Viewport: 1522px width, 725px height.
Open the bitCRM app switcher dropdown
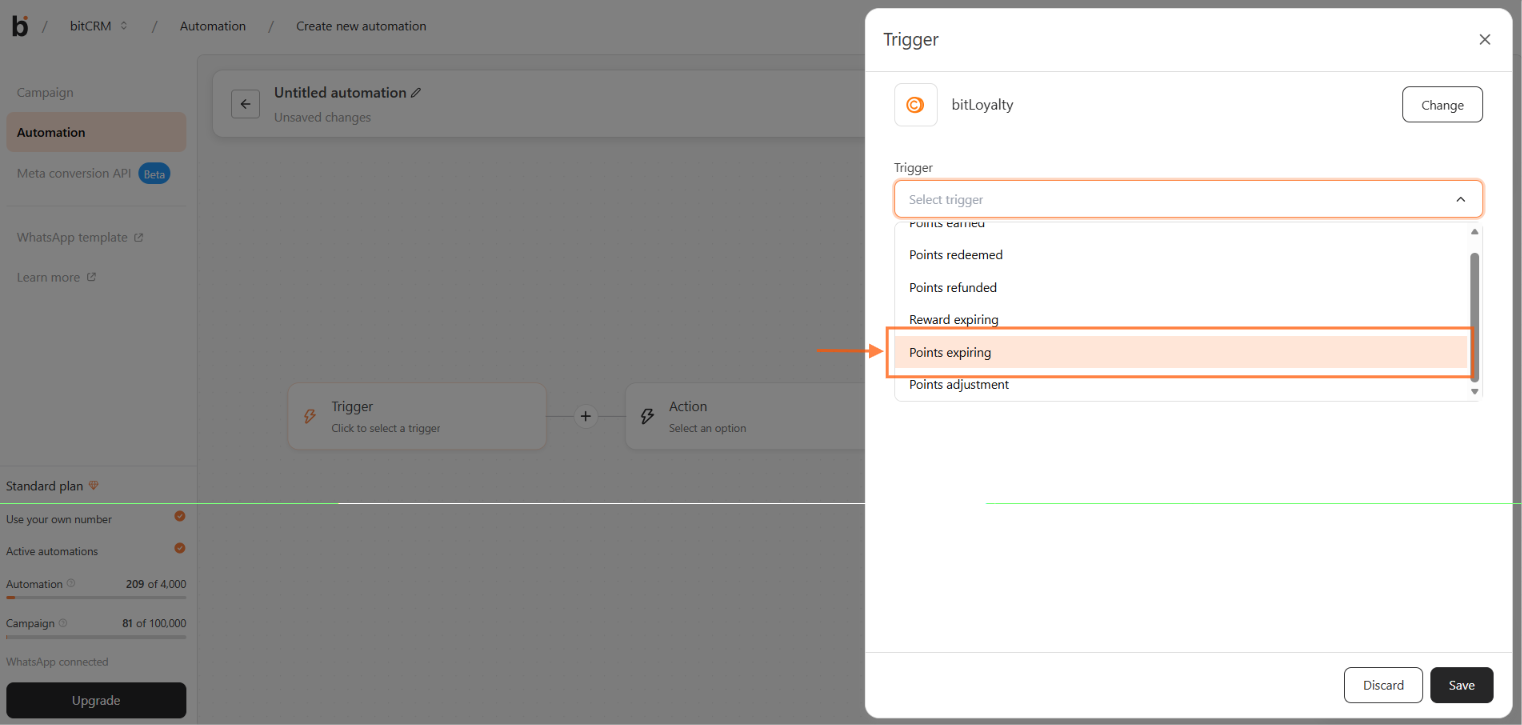click(99, 26)
